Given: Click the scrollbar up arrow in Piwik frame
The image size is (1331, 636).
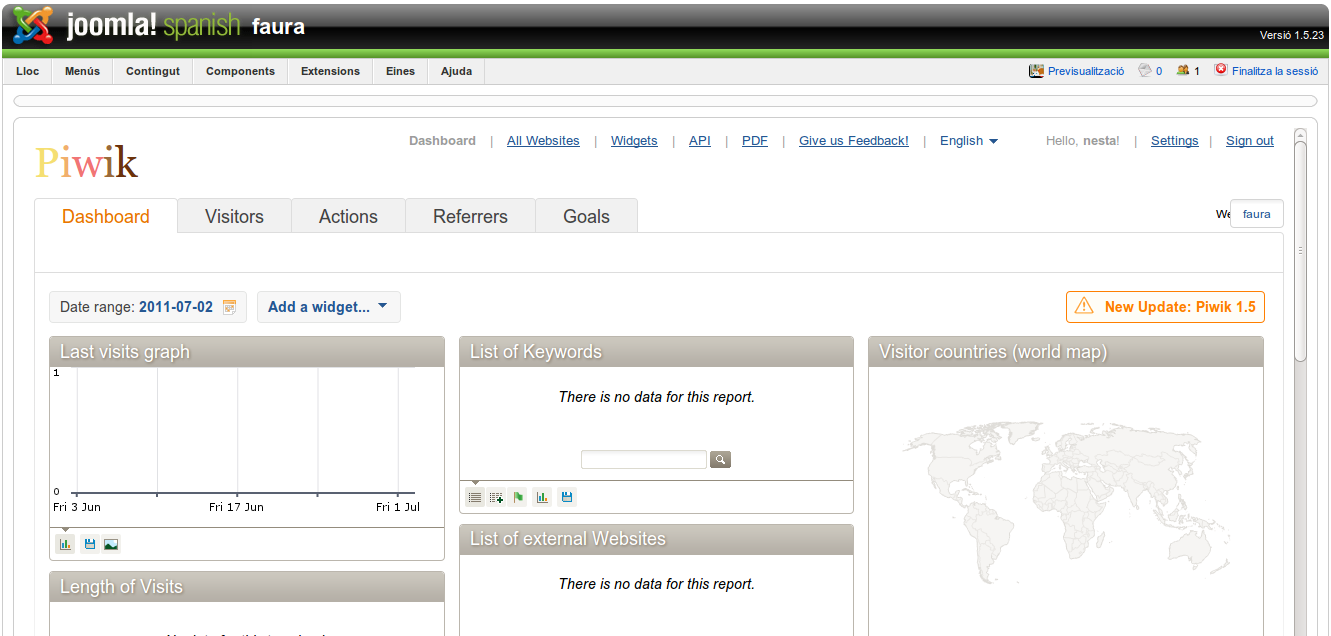Looking at the screenshot, I should click(1299, 135).
